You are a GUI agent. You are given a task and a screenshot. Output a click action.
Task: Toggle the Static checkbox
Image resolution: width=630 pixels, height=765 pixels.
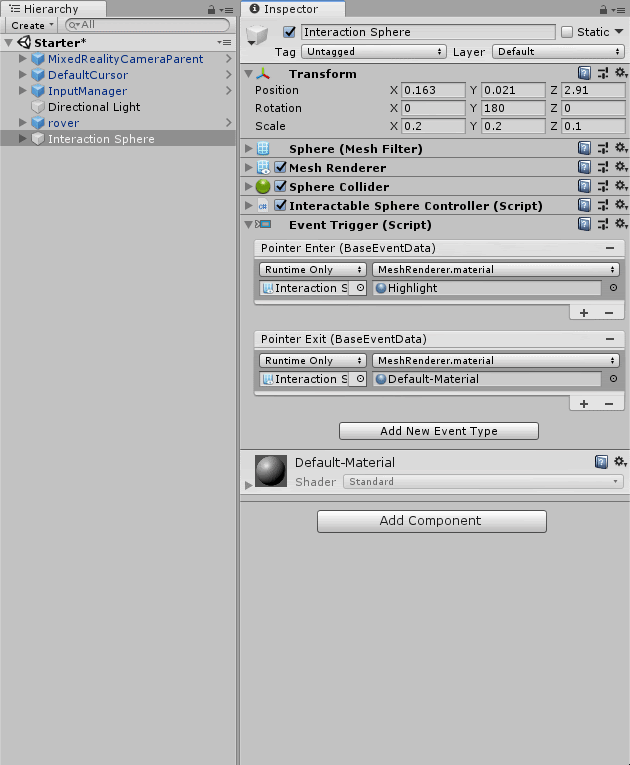(x=567, y=32)
